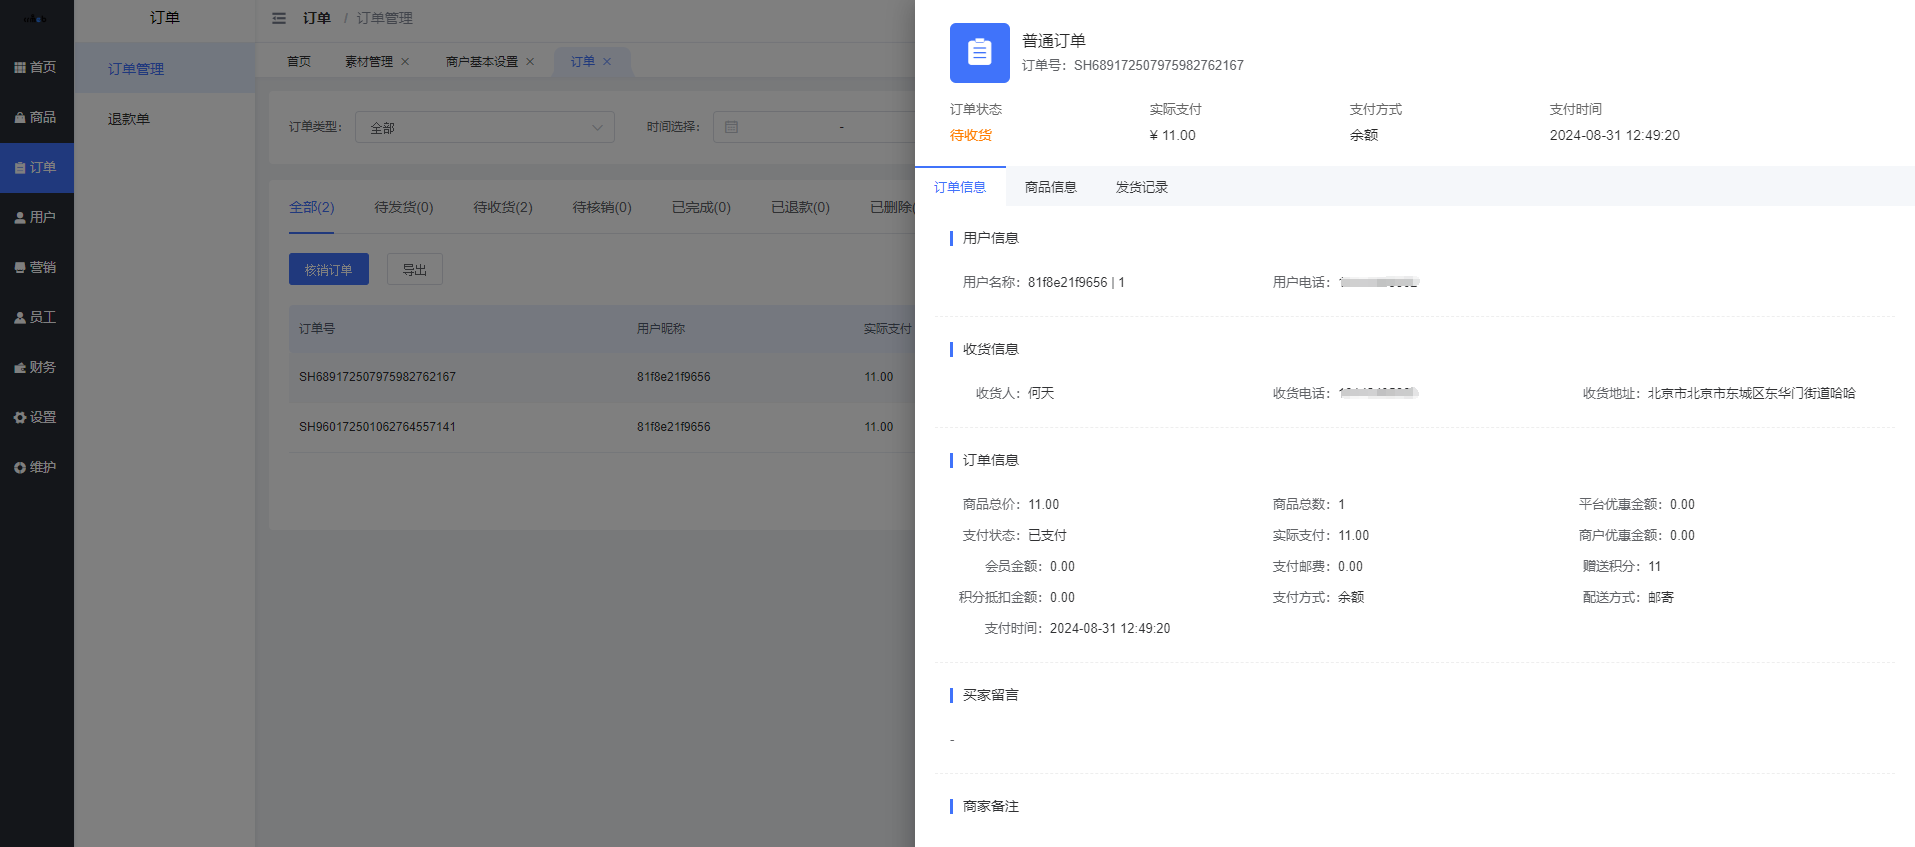Viewport: 1915px width, 847px height.
Task: Click the 核销订单 button
Action: pos(329,269)
